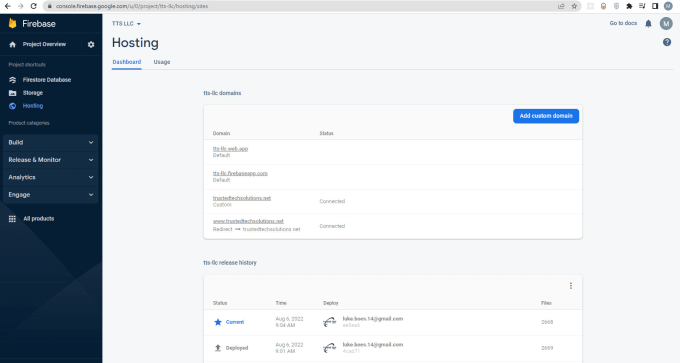Open the TTS LLC project dropdown
The height and width of the screenshot is (363, 680).
click(126, 23)
